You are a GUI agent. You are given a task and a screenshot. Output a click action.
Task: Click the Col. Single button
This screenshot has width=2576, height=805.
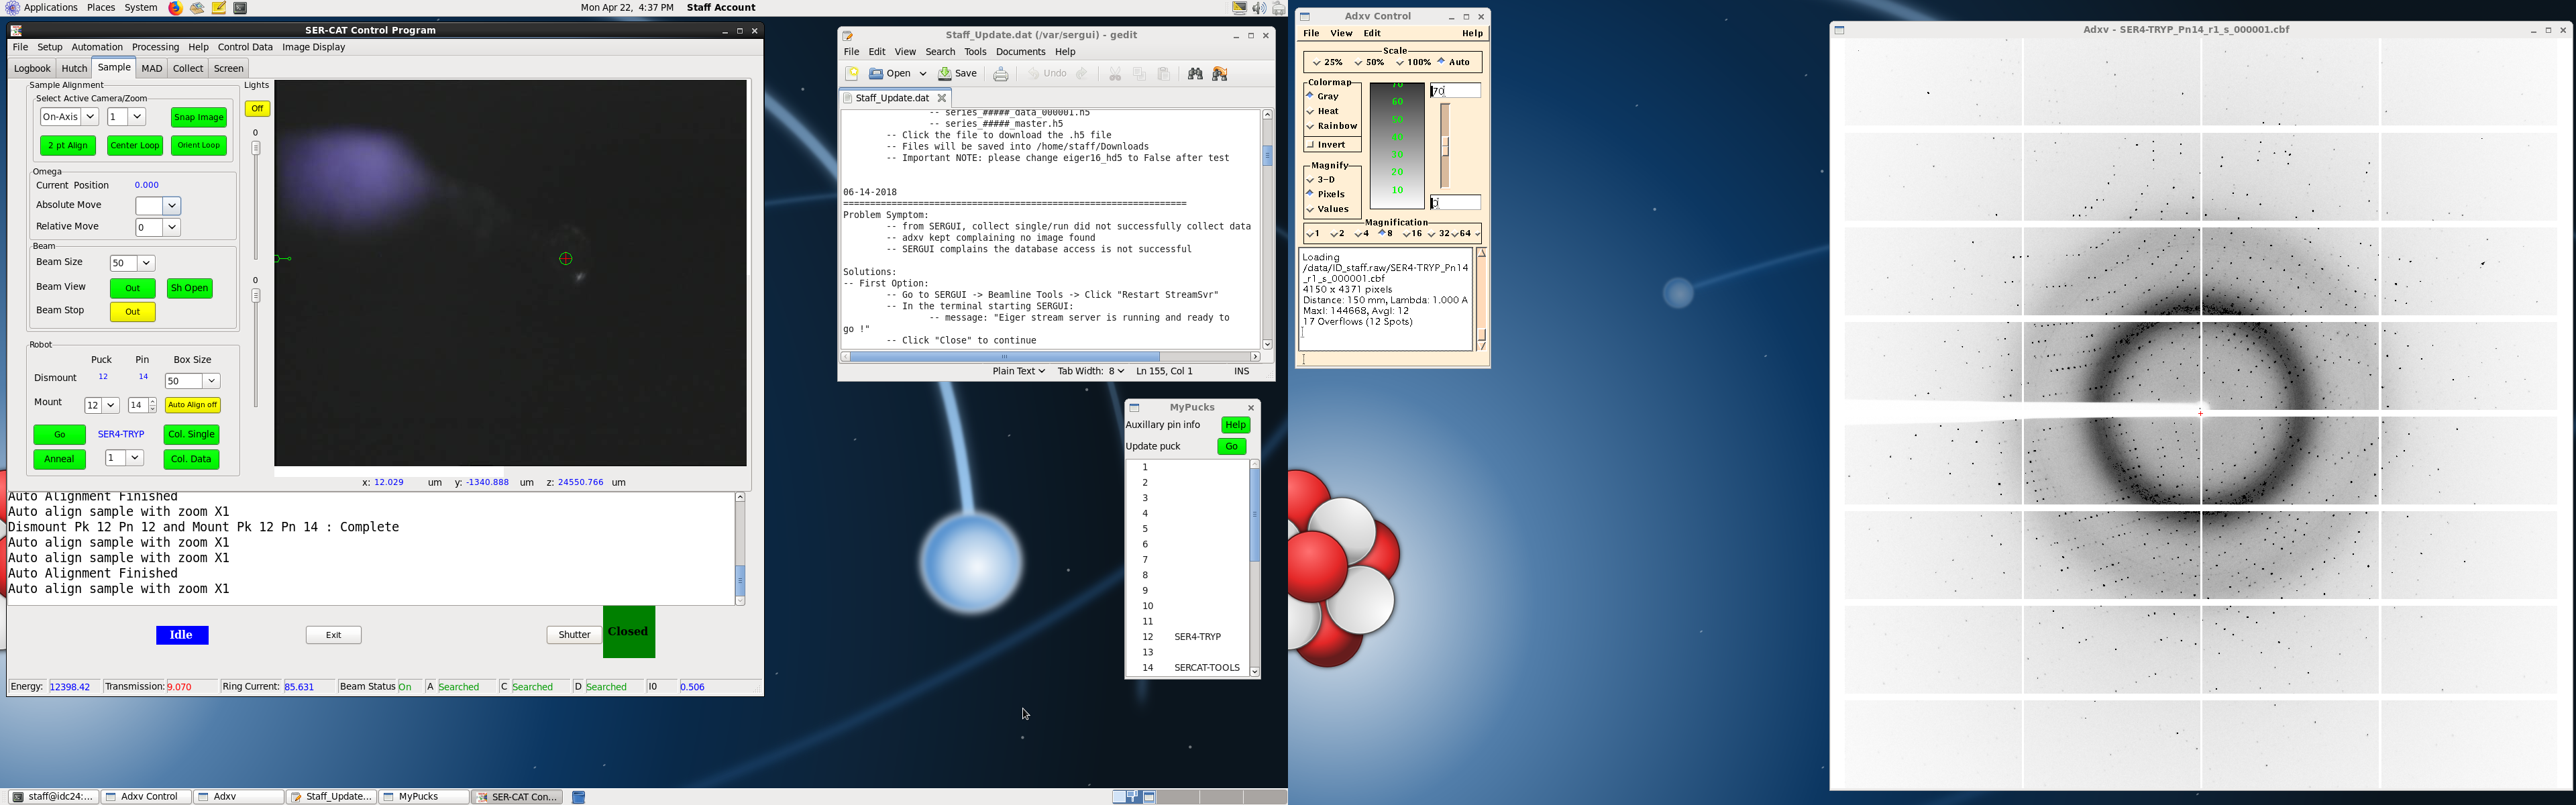pyautogui.click(x=191, y=435)
